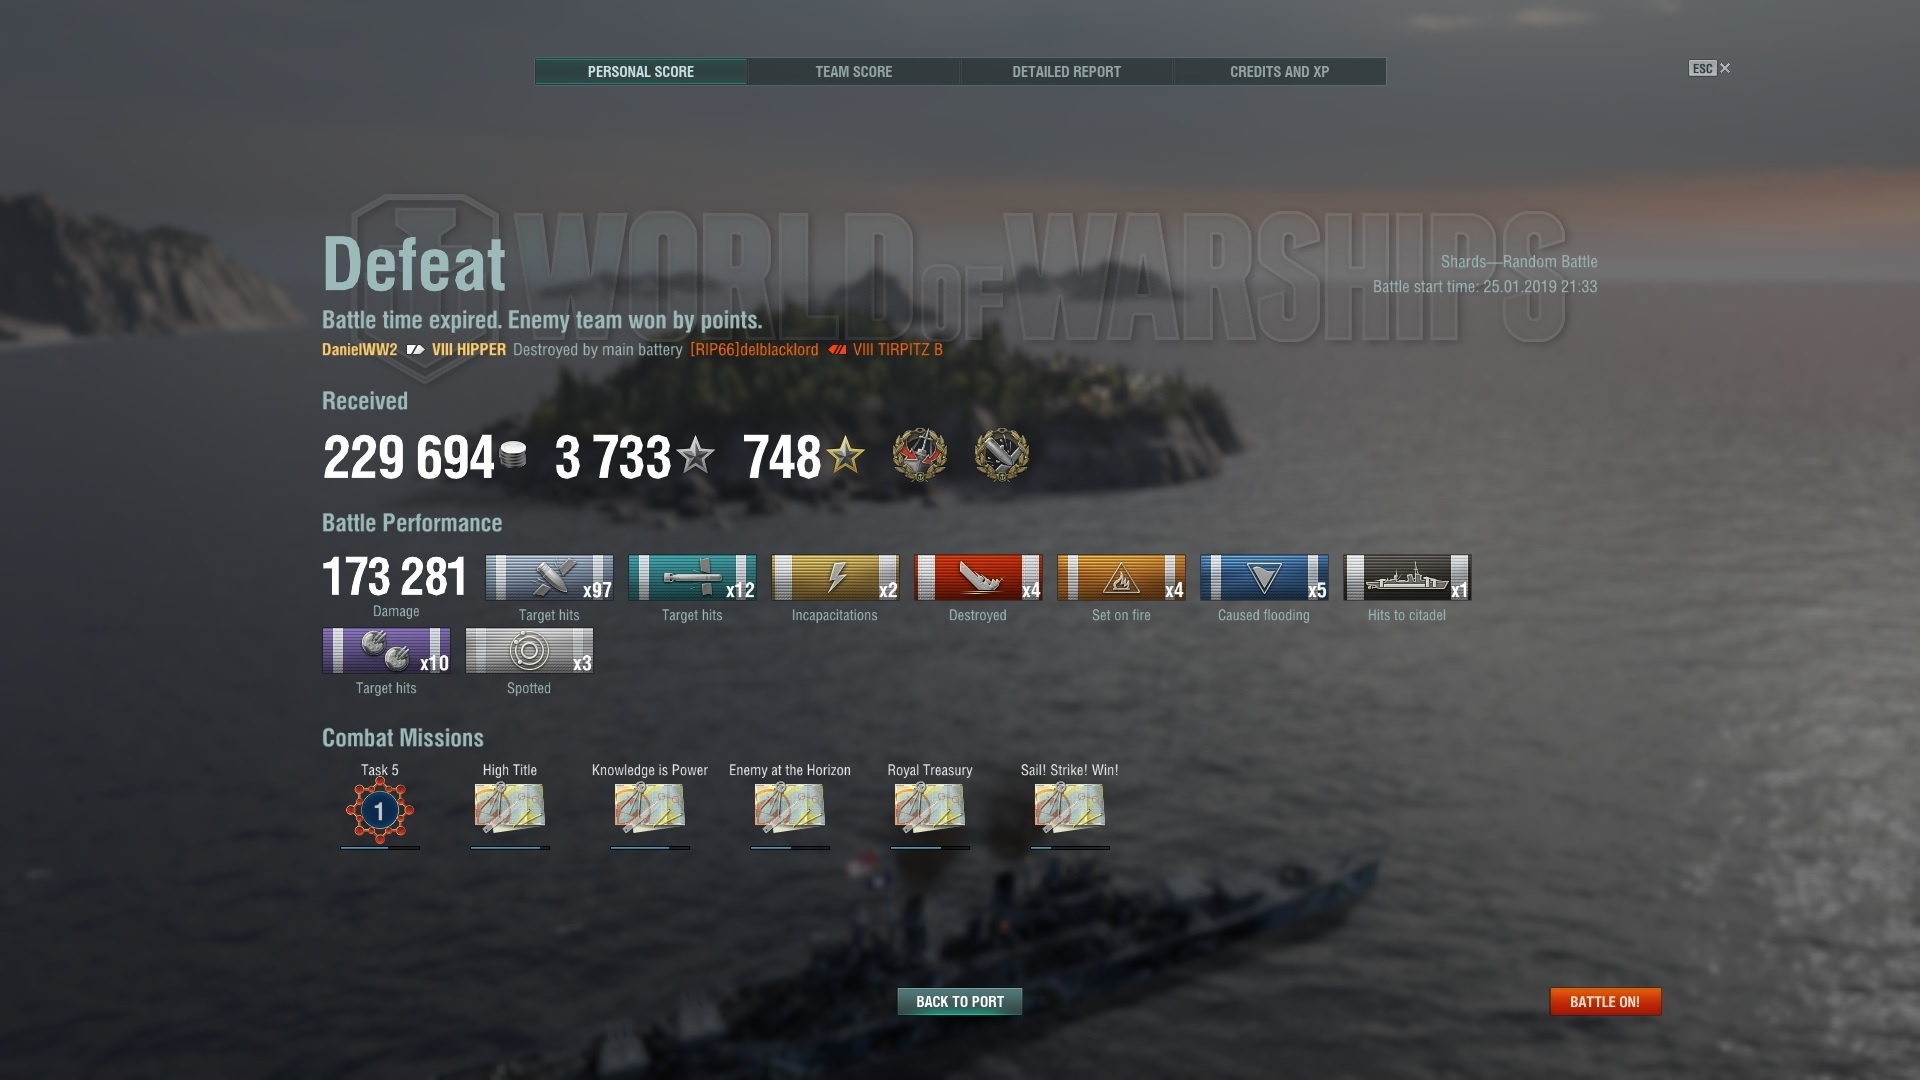Click the Back to Port button
This screenshot has height=1080, width=1920.
pos(960,1001)
